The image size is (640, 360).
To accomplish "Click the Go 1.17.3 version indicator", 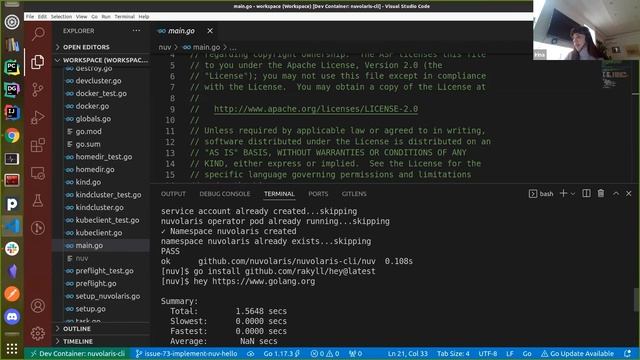I will [281, 353].
